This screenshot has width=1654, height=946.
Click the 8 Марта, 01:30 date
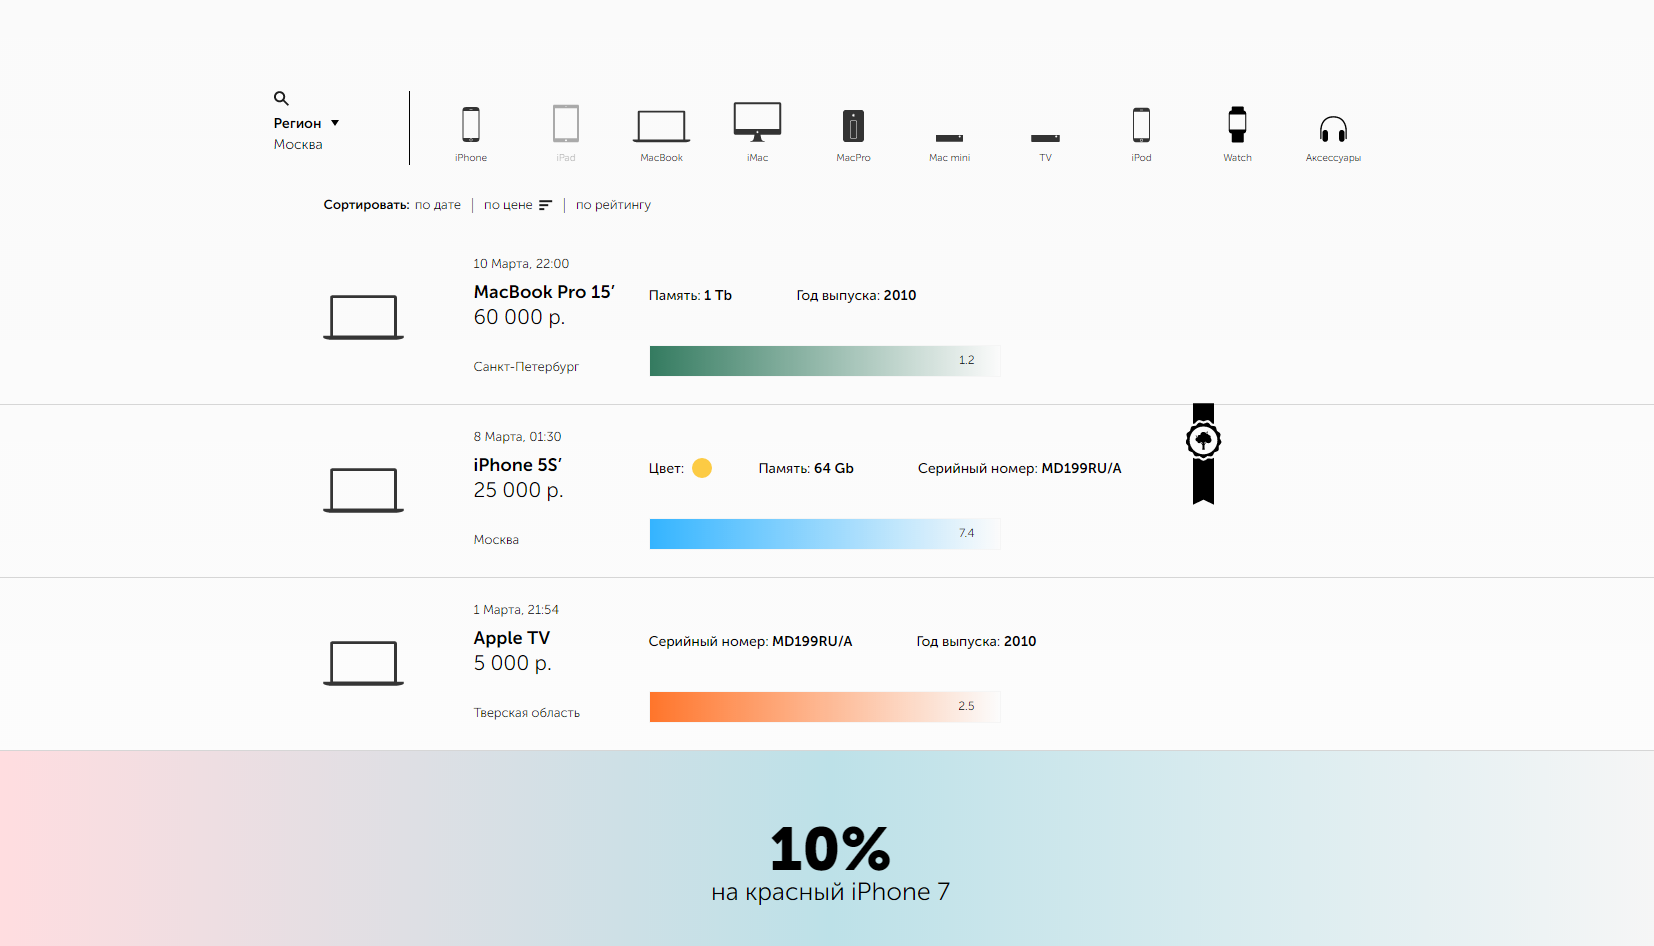517,437
